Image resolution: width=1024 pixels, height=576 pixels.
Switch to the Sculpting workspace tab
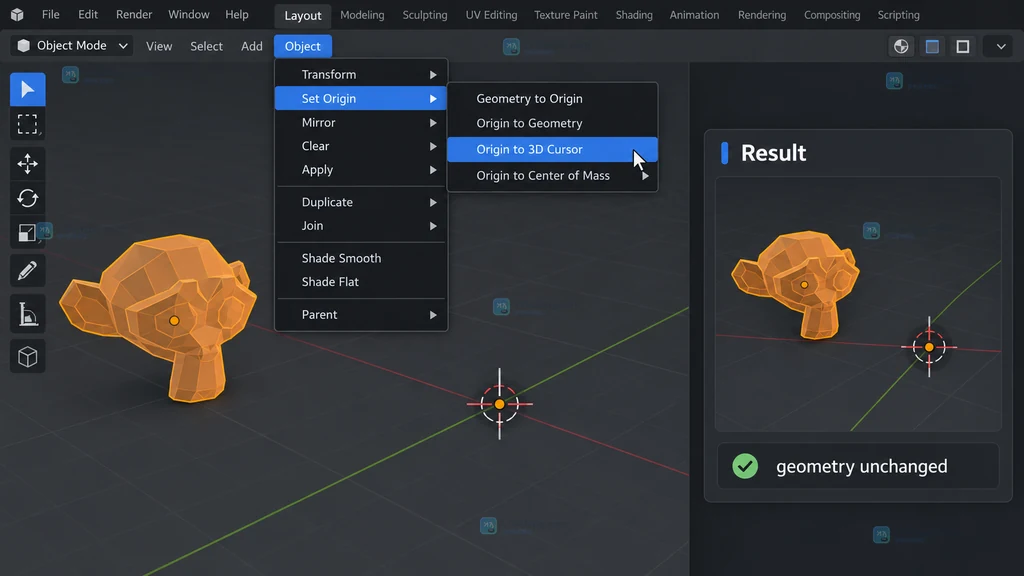pos(424,15)
